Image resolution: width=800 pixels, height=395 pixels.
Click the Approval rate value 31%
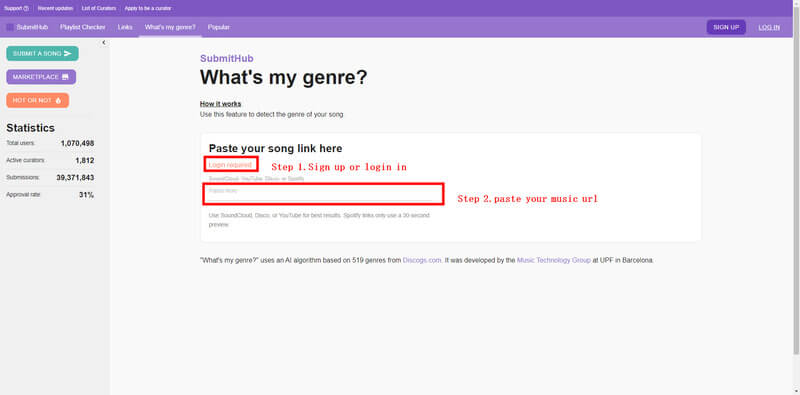pyautogui.click(x=87, y=195)
